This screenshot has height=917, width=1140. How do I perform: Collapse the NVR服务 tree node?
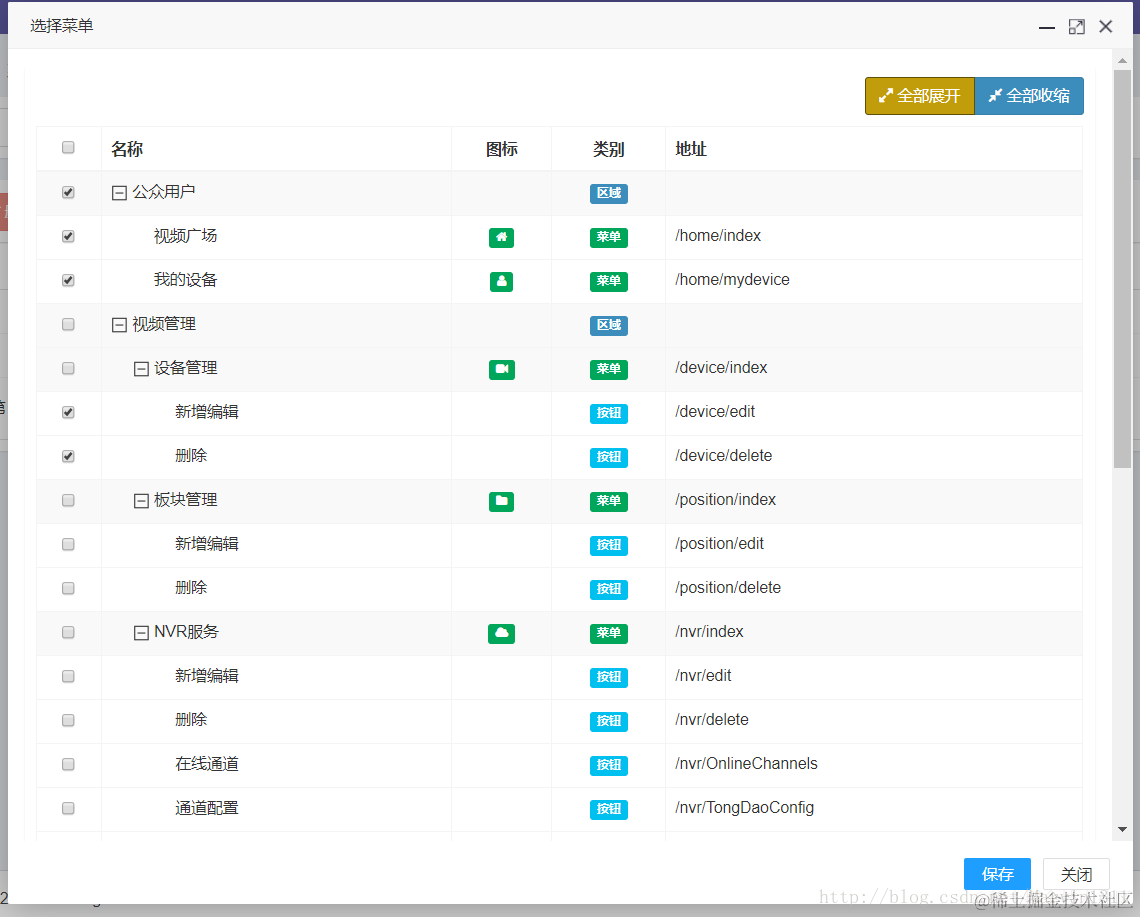pyautogui.click(x=141, y=633)
